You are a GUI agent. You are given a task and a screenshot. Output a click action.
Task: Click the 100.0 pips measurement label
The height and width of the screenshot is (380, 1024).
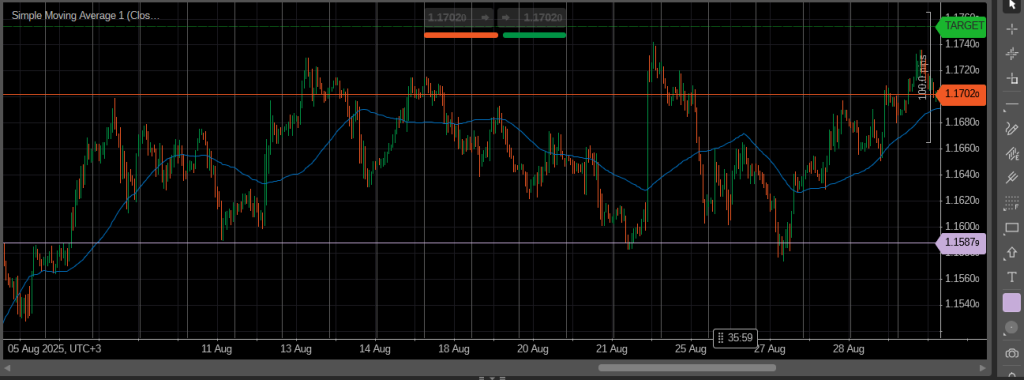(923, 77)
